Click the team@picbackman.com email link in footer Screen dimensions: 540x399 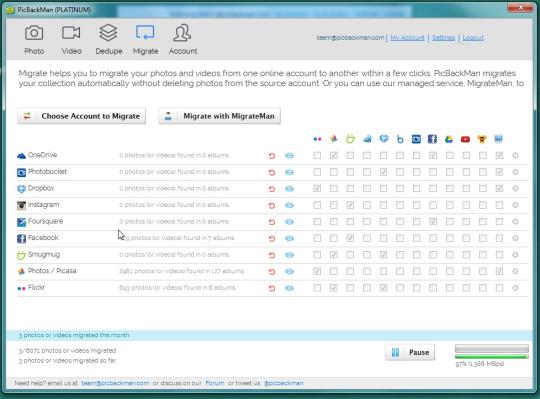tap(115, 383)
